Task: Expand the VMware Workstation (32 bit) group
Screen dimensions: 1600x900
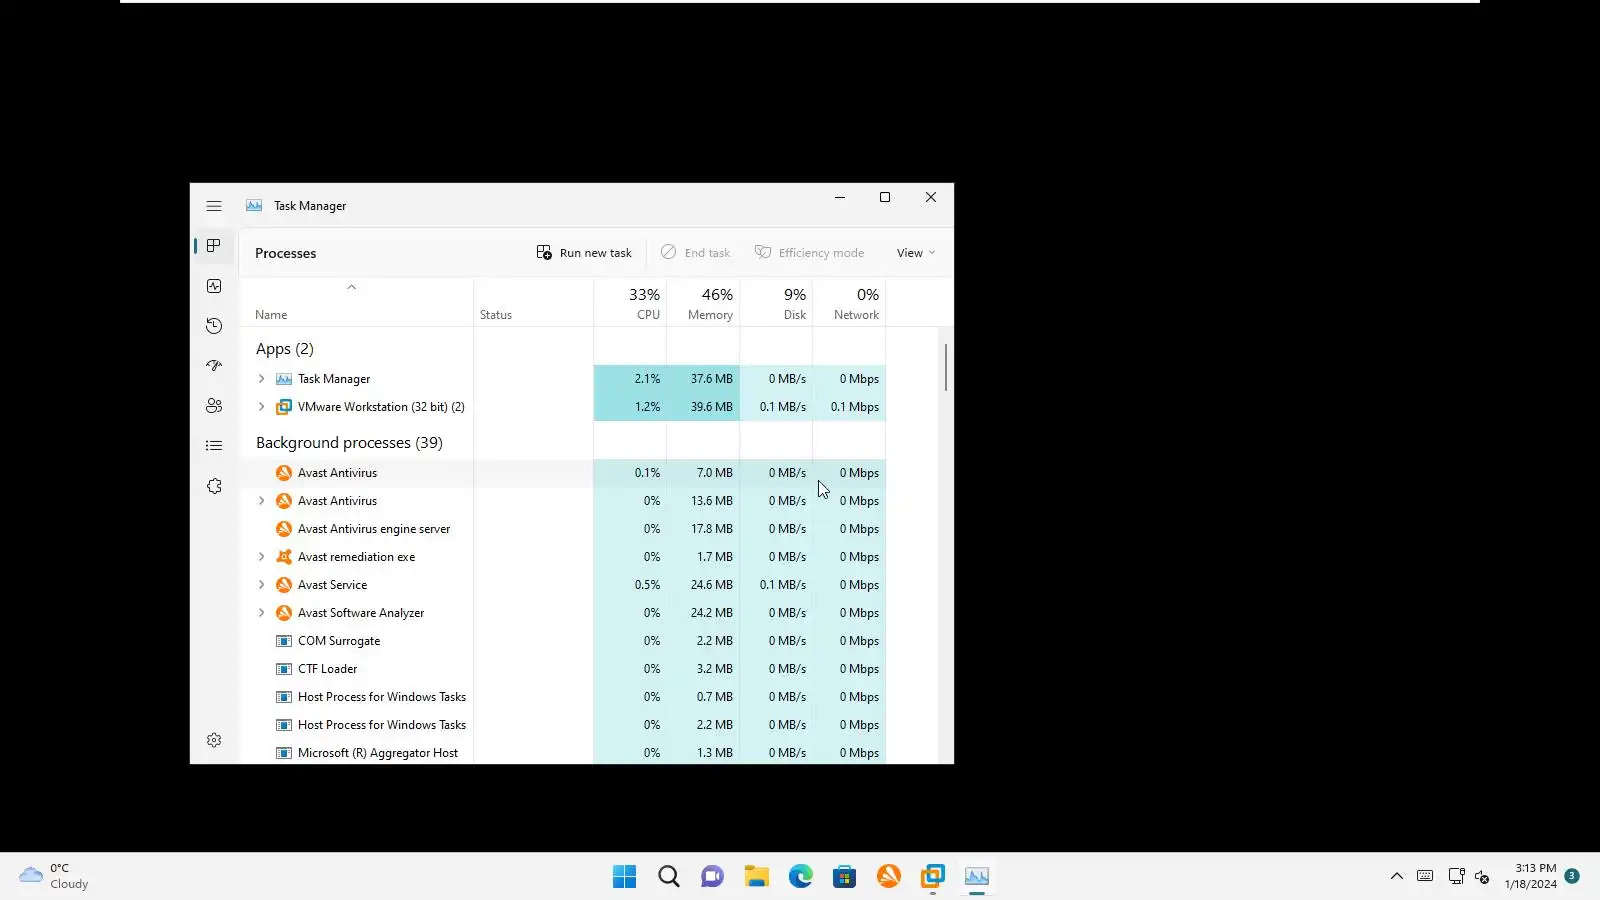Action: coord(262,407)
